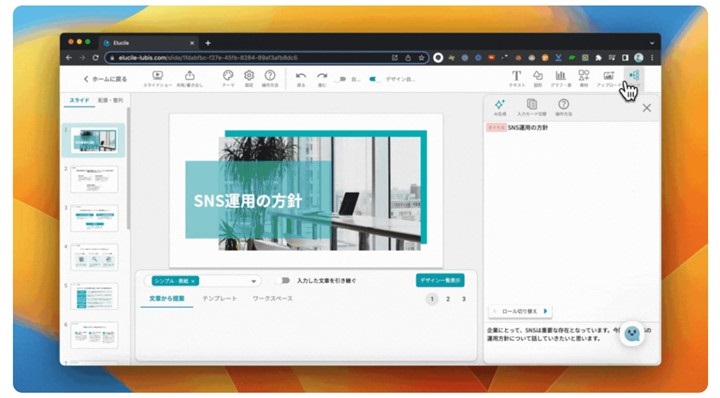Screen dimensions: 720x398
Task: Undo the last action
Action: coord(301,79)
